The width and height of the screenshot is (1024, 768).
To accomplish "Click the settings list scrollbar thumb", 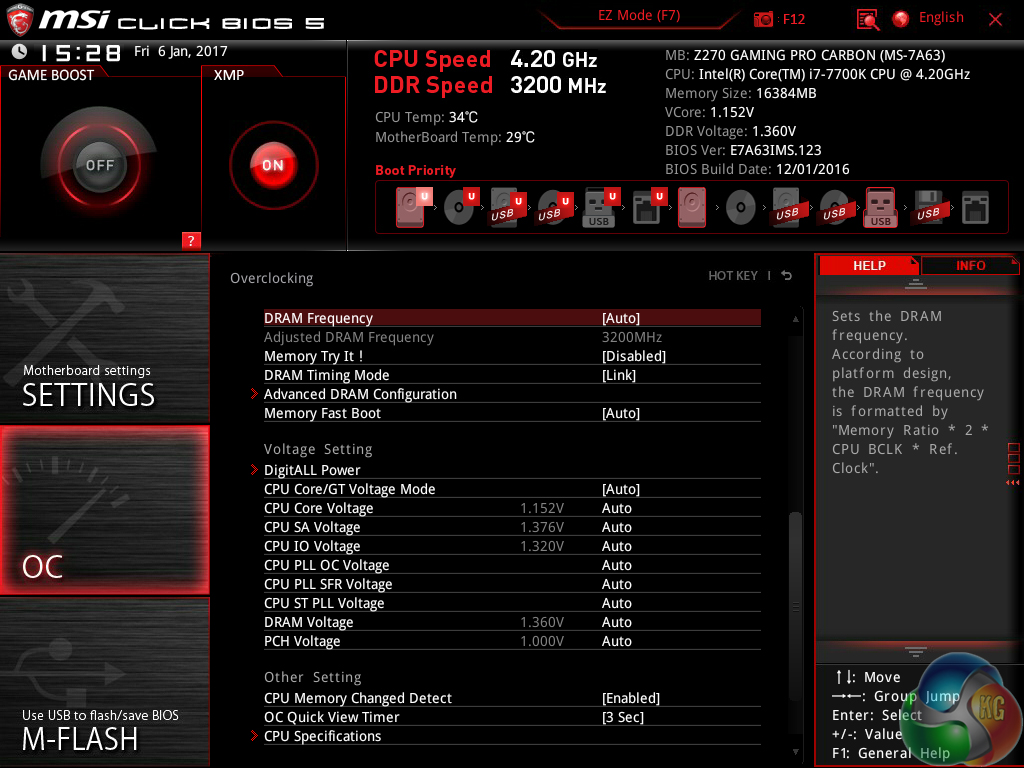I will [x=795, y=607].
